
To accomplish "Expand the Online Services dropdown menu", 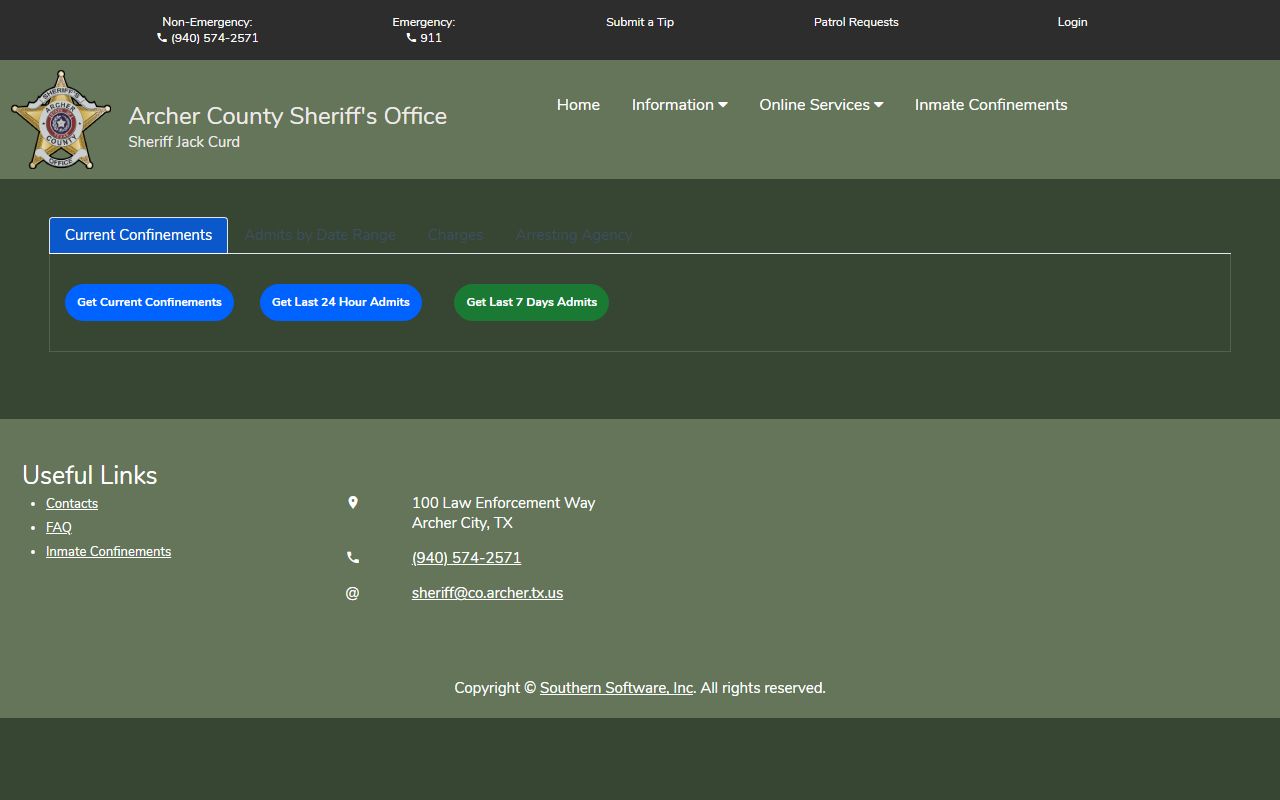I will tap(821, 105).
